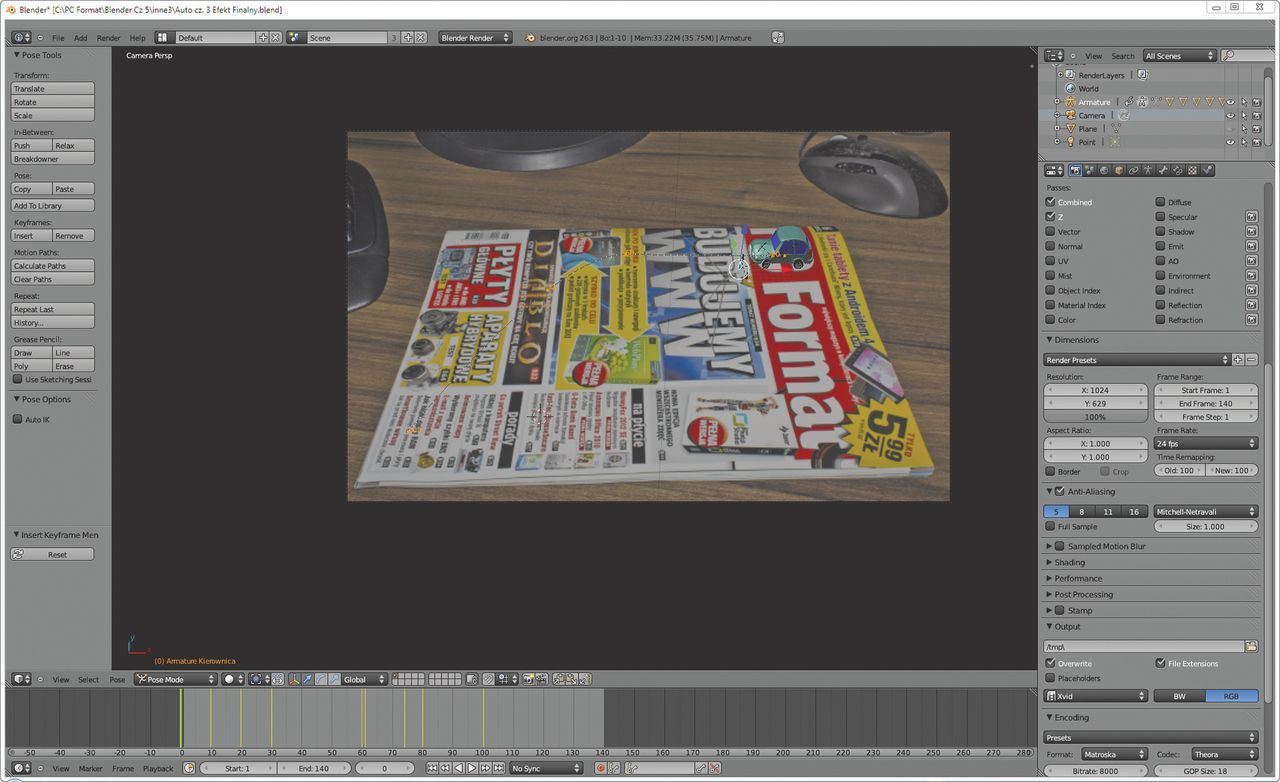Enable Auto IK checkbox
The width and height of the screenshot is (1280, 782).
[18, 420]
